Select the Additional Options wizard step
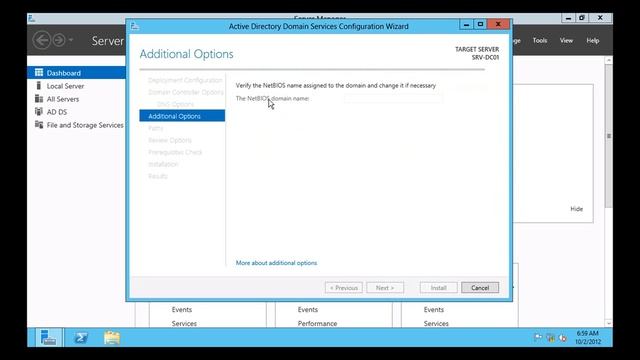This screenshot has height=360, width=640. [182, 116]
